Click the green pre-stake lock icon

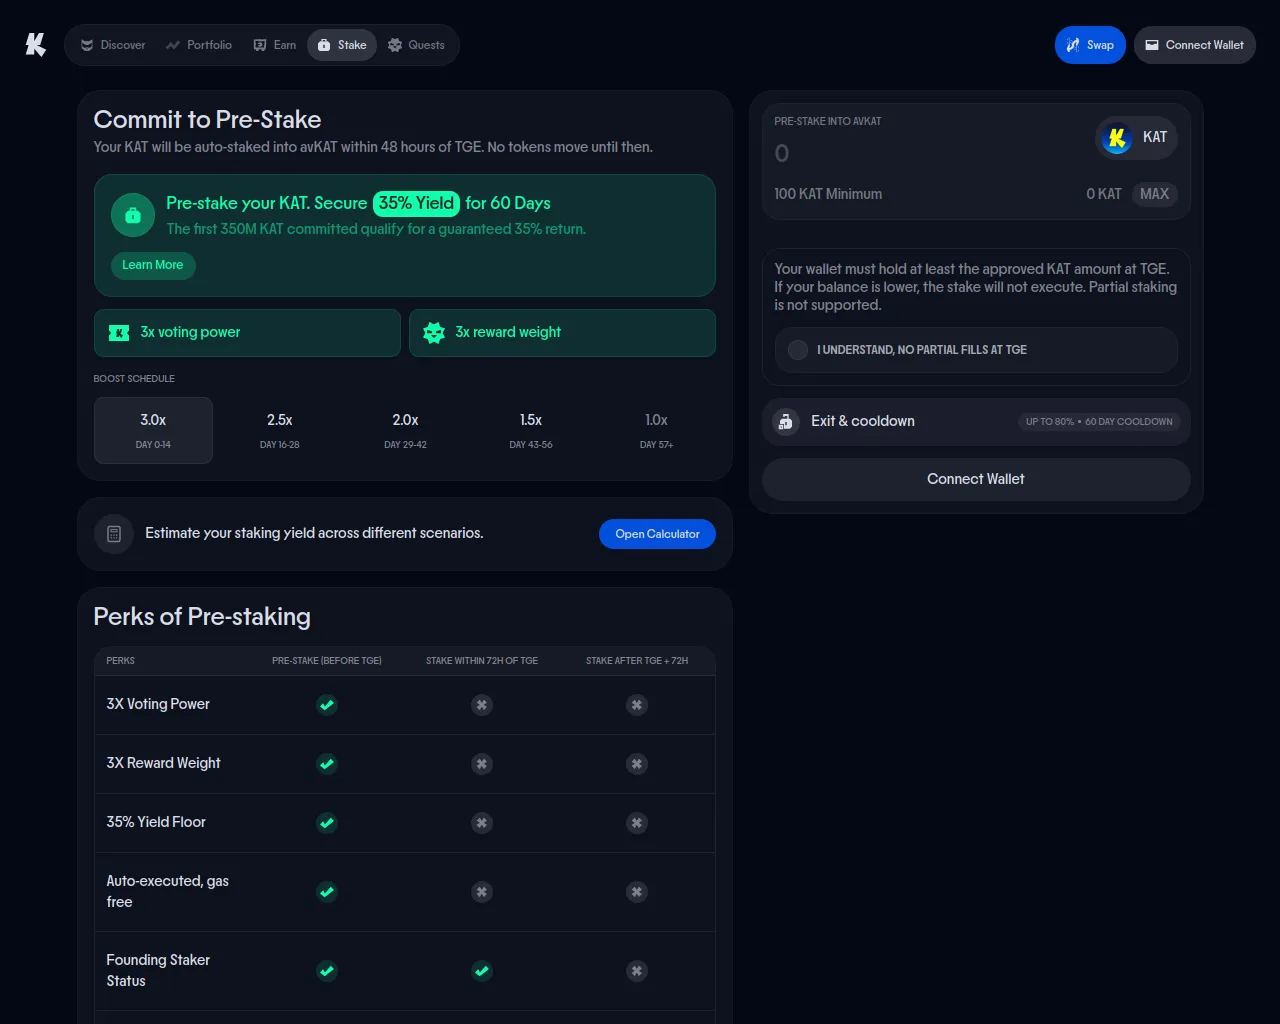tap(133, 215)
